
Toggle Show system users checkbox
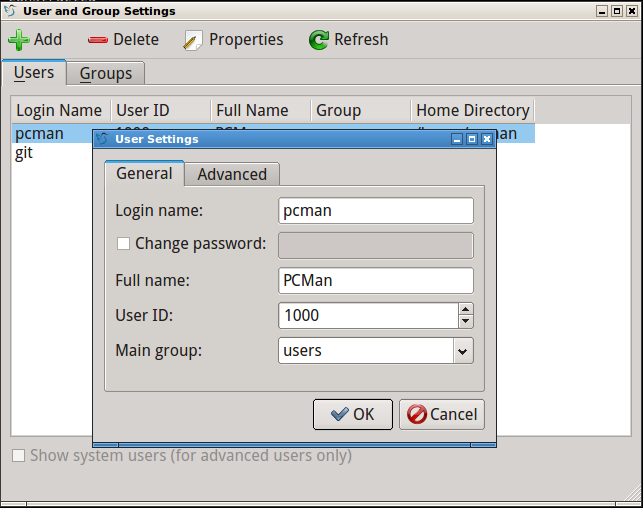[18, 456]
